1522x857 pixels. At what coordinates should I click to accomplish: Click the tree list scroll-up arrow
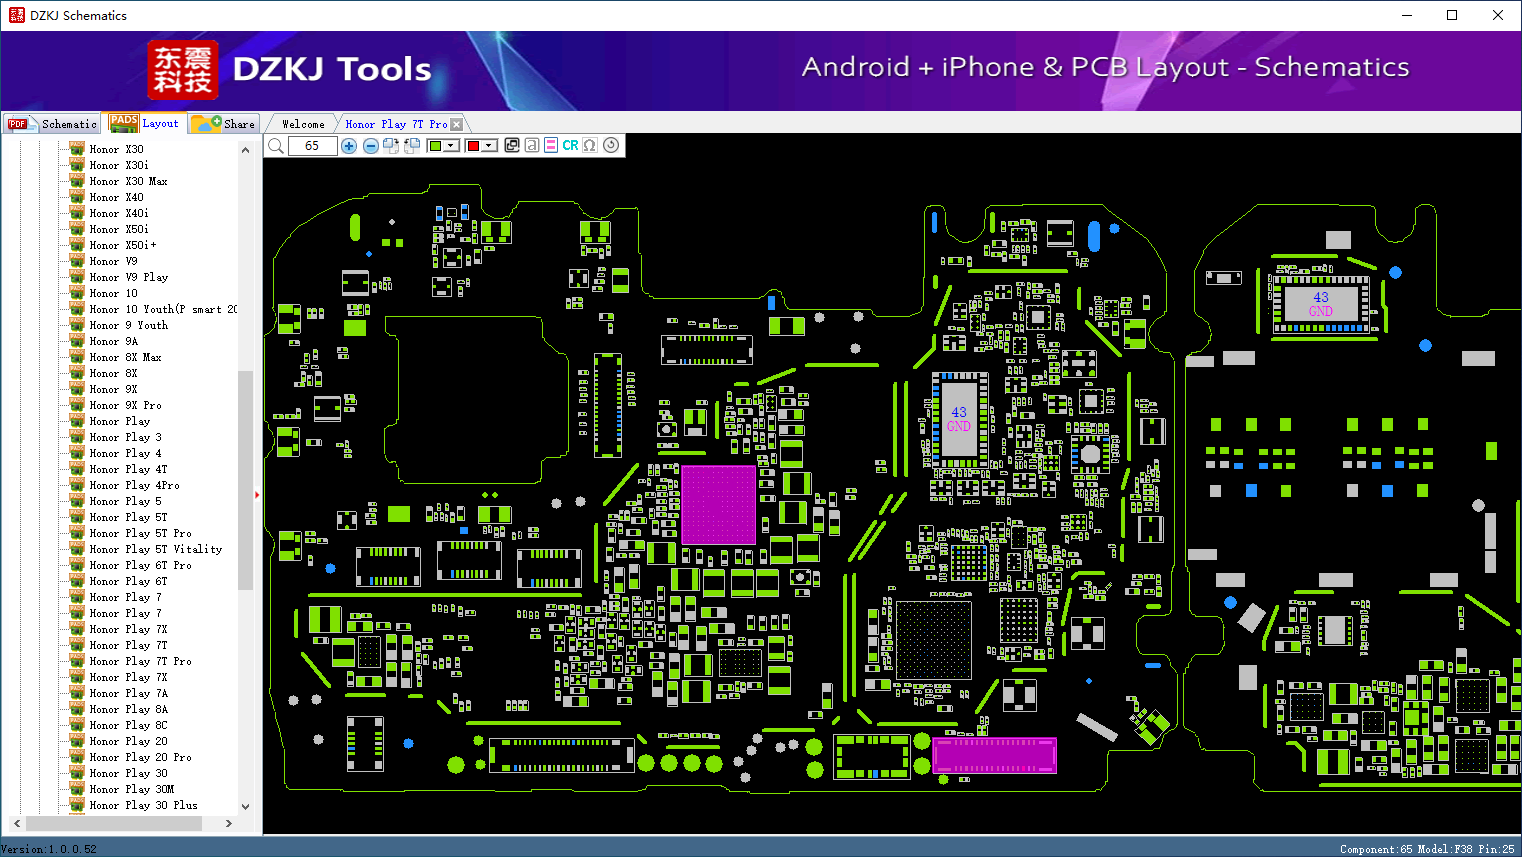pos(245,150)
